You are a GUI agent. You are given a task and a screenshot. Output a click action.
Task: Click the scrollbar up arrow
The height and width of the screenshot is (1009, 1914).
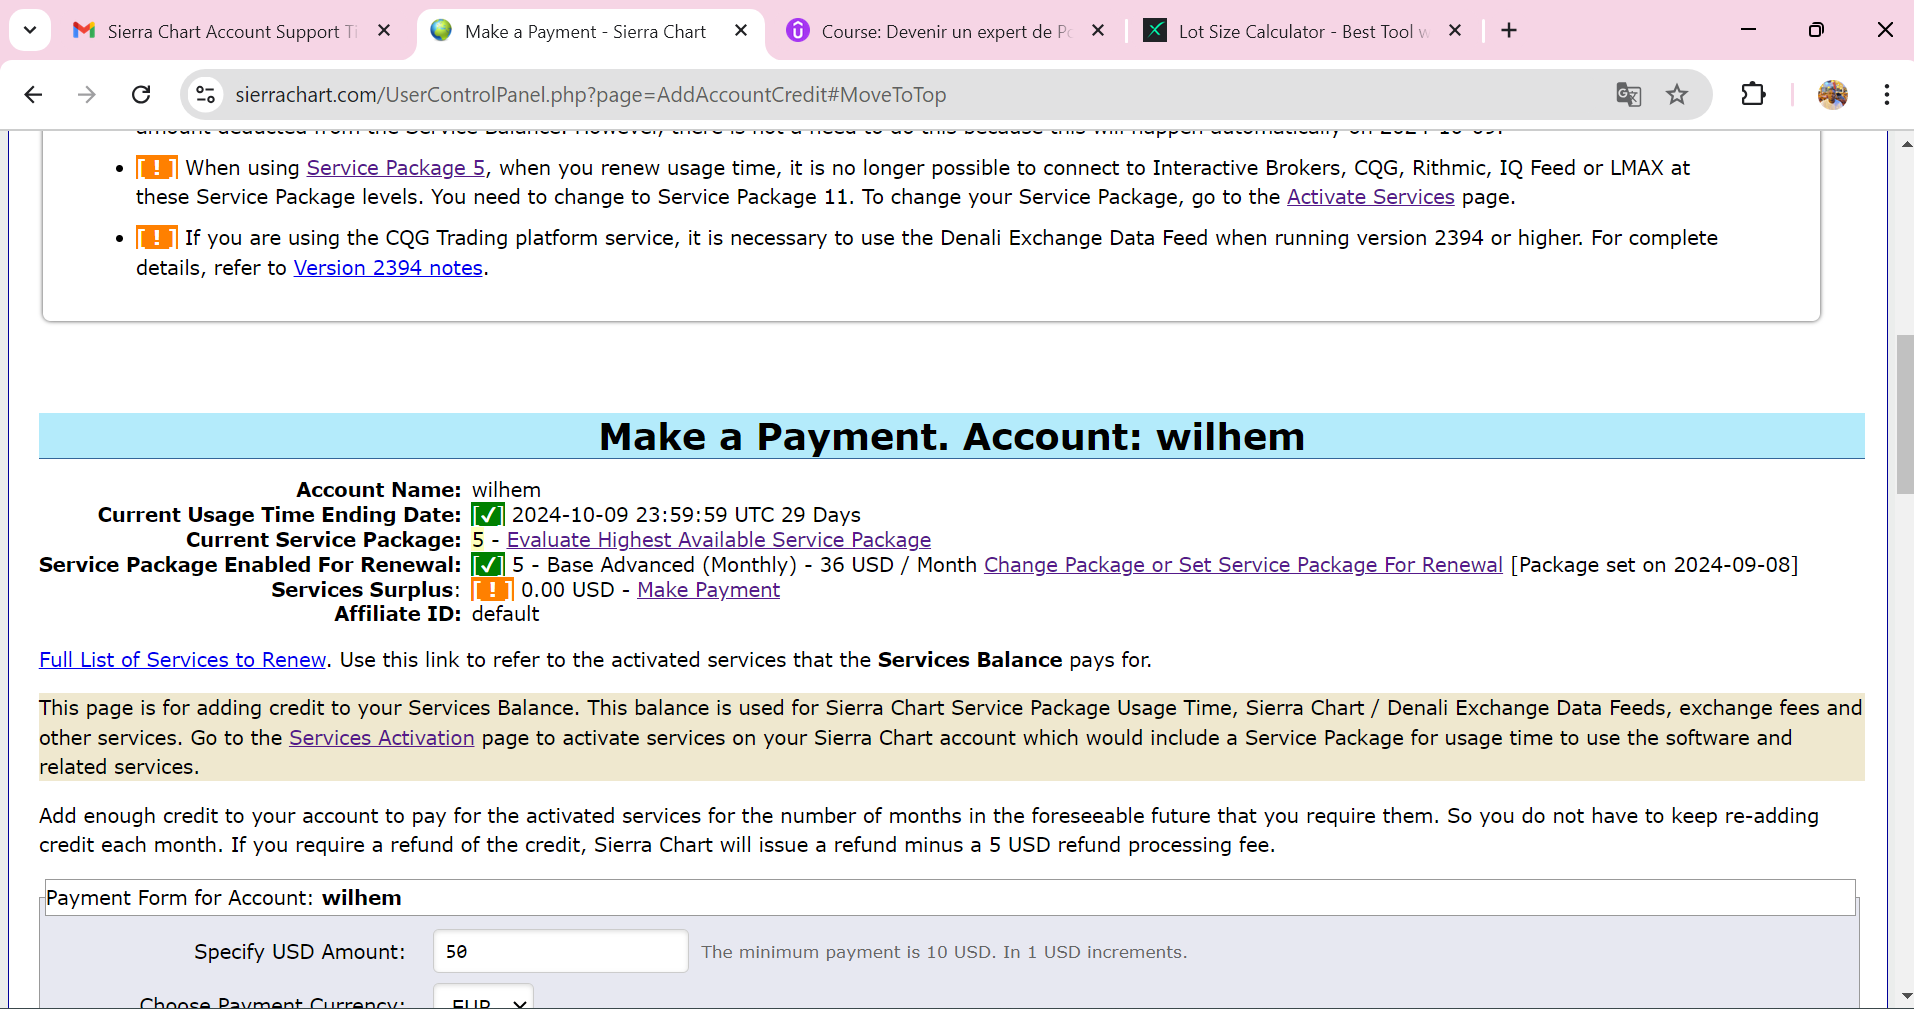(1905, 143)
